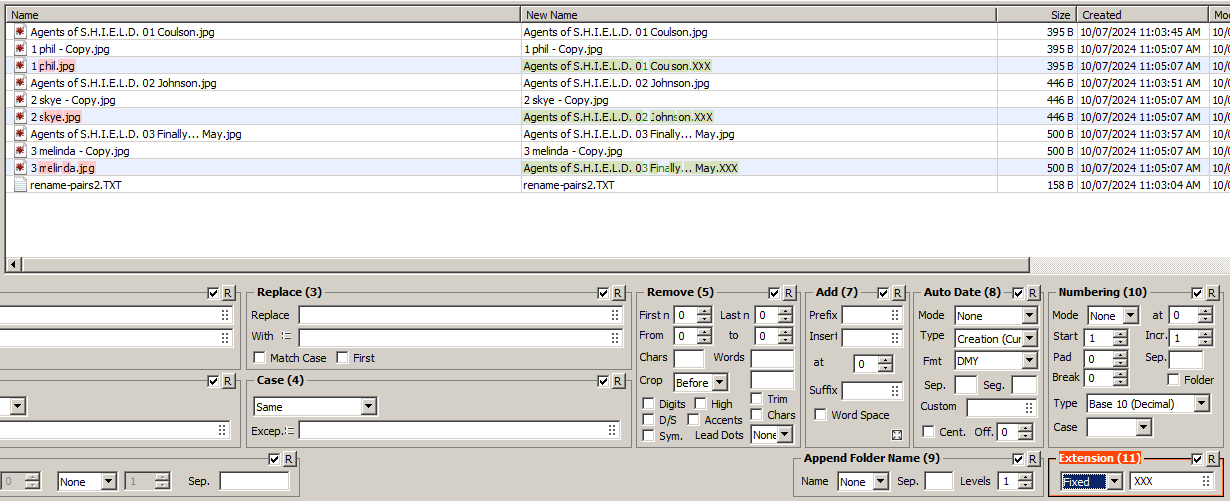Tick the Digits checkbox in Remove
This screenshot has width=1230, height=501.
tap(648, 404)
